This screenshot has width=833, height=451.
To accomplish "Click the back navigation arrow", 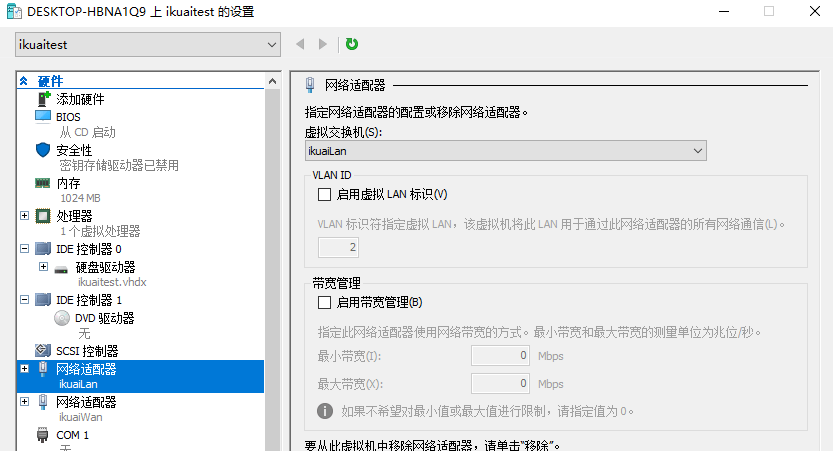I will pyautogui.click(x=300, y=44).
